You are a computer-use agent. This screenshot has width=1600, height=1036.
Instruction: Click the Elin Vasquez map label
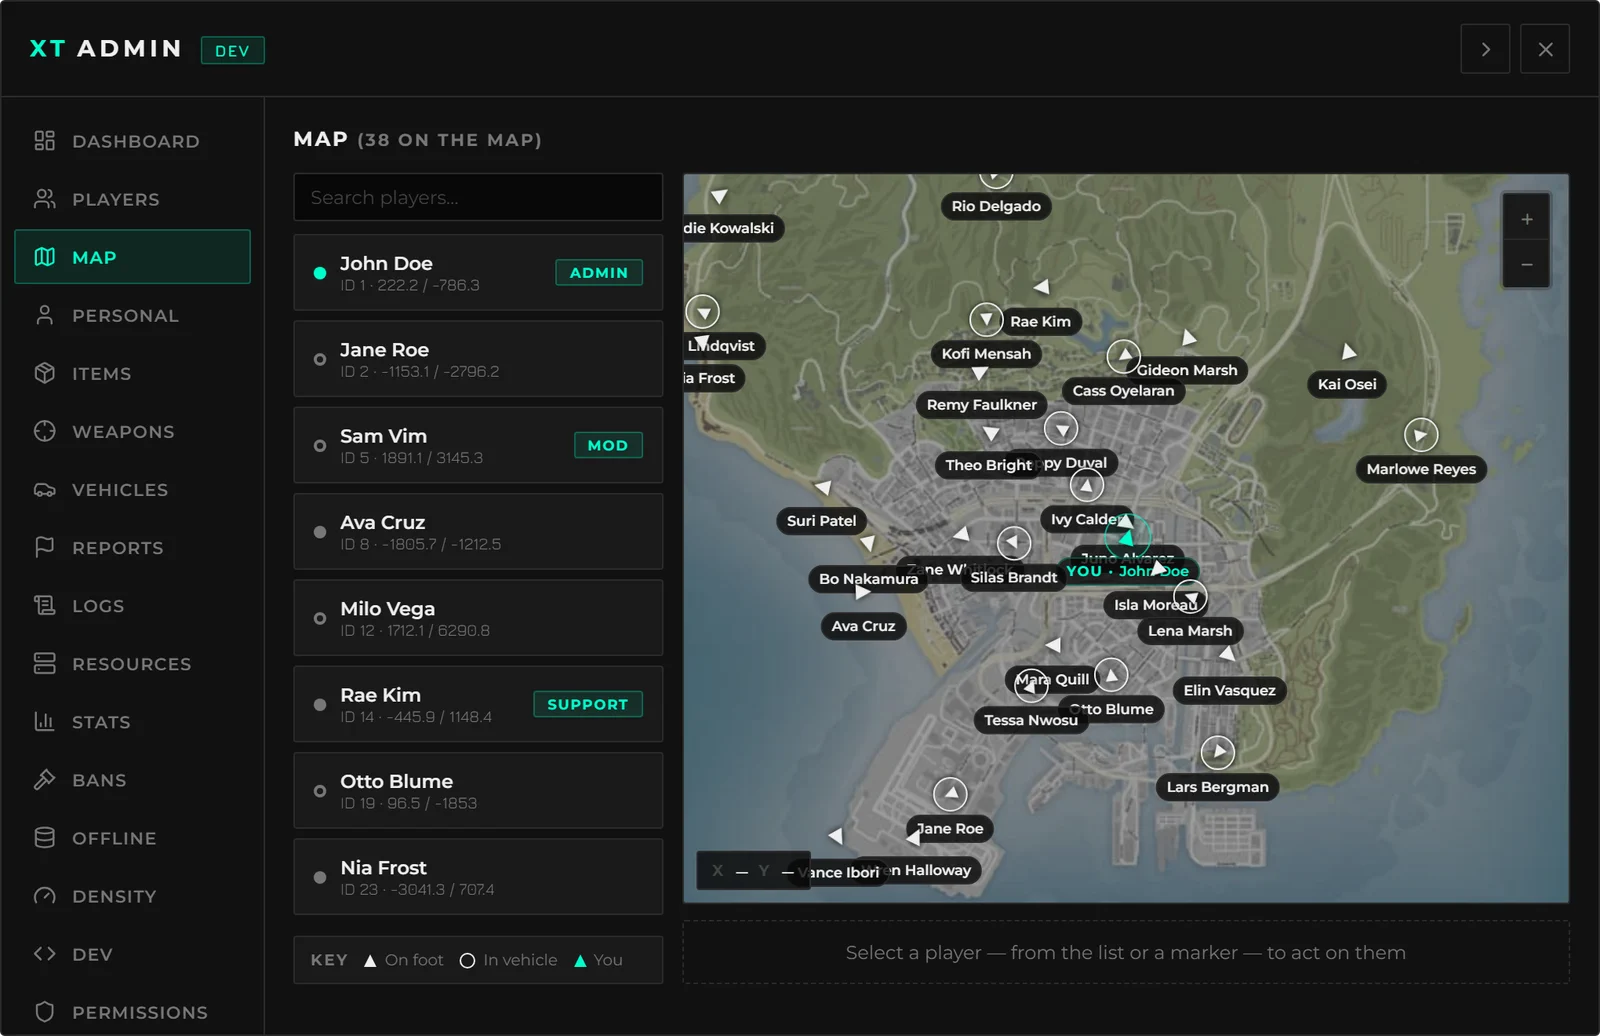(1229, 690)
